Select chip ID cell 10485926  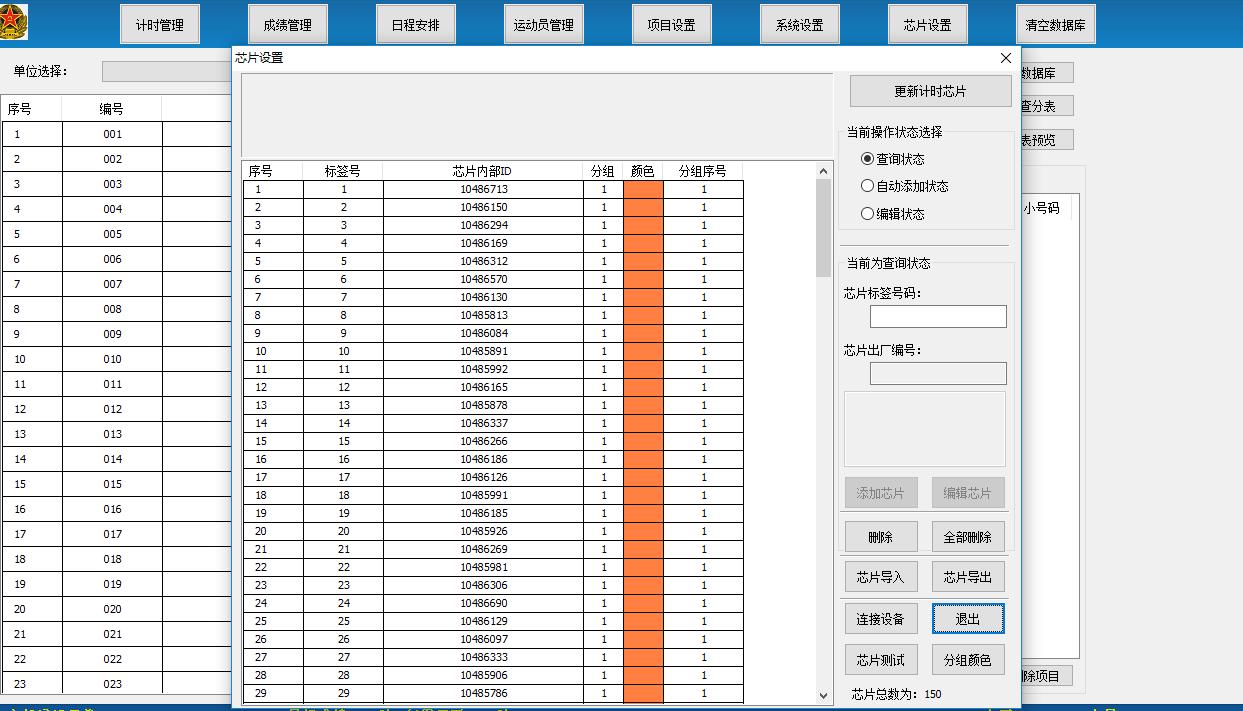click(483, 531)
